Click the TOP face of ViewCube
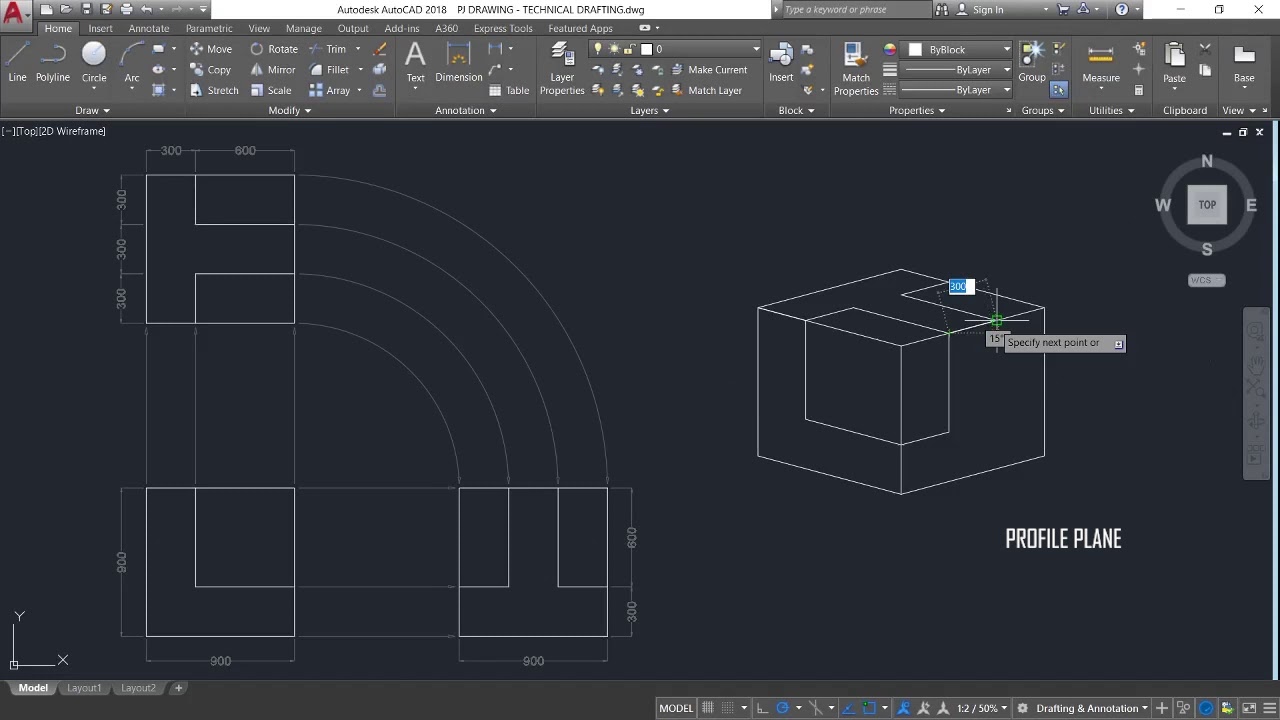The image size is (1280, 720). click(1207, 205)
